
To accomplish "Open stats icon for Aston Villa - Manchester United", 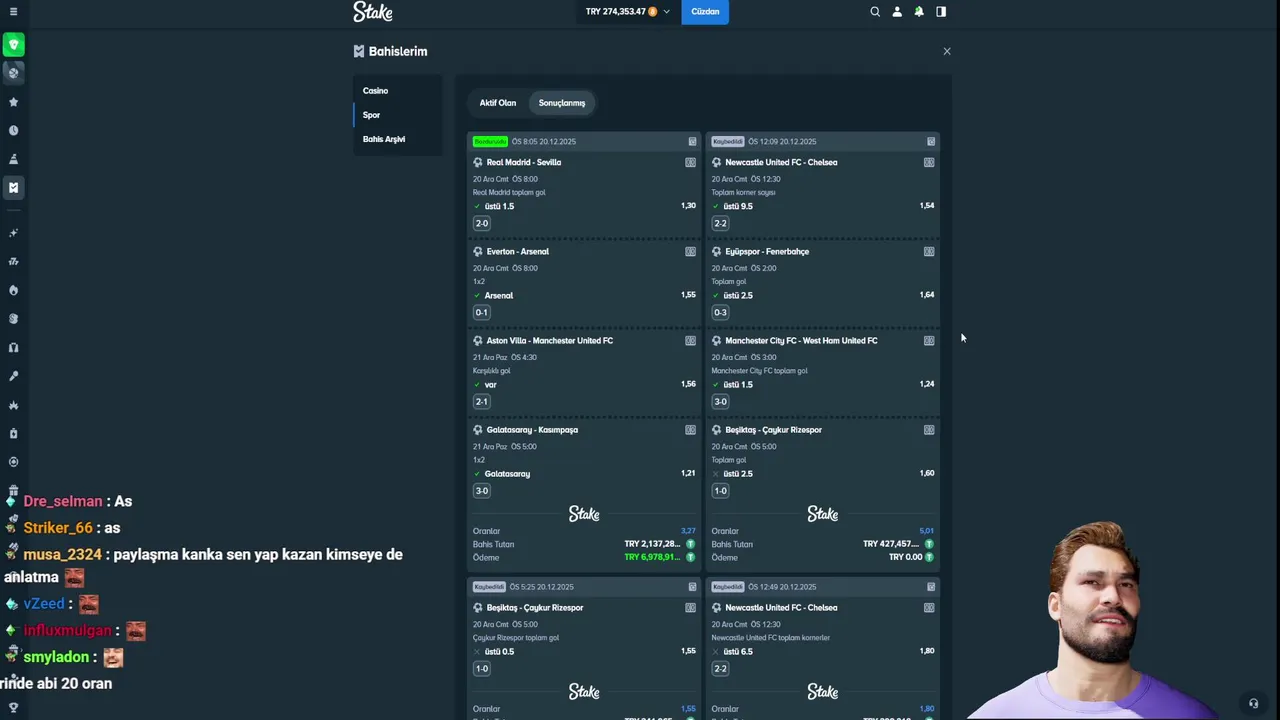I will click(690, 341).
